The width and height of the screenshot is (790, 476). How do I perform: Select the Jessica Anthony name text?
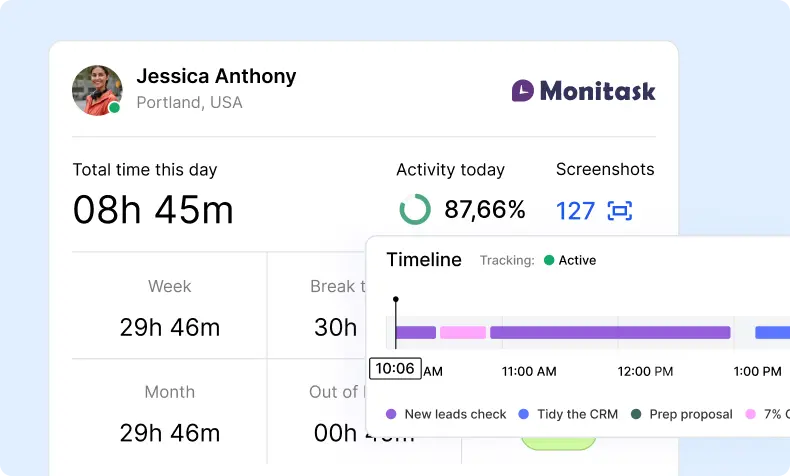(216, 76)
